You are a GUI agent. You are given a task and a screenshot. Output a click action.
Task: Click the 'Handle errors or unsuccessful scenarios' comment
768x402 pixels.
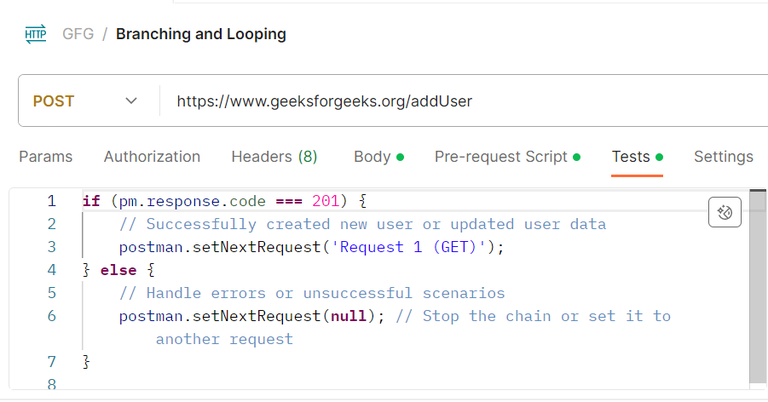[312, 293]
